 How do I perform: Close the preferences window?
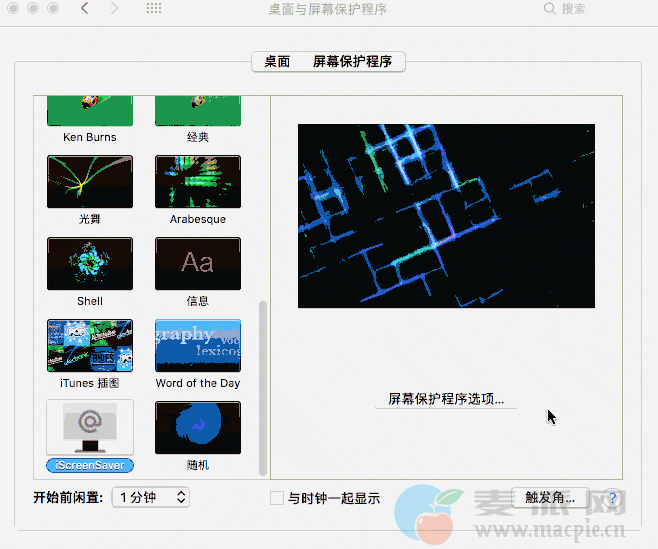tap(13, 8)
